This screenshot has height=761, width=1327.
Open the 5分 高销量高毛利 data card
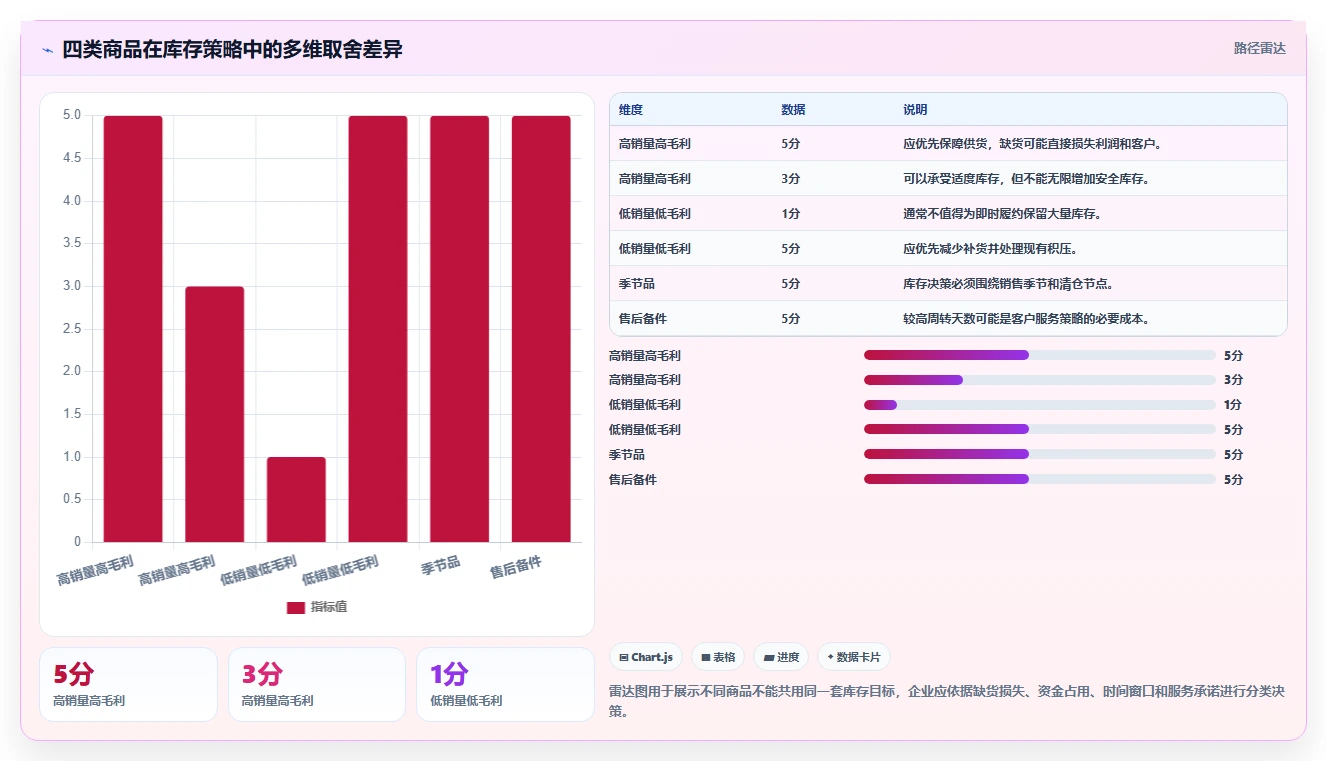[x=128, y=684]
